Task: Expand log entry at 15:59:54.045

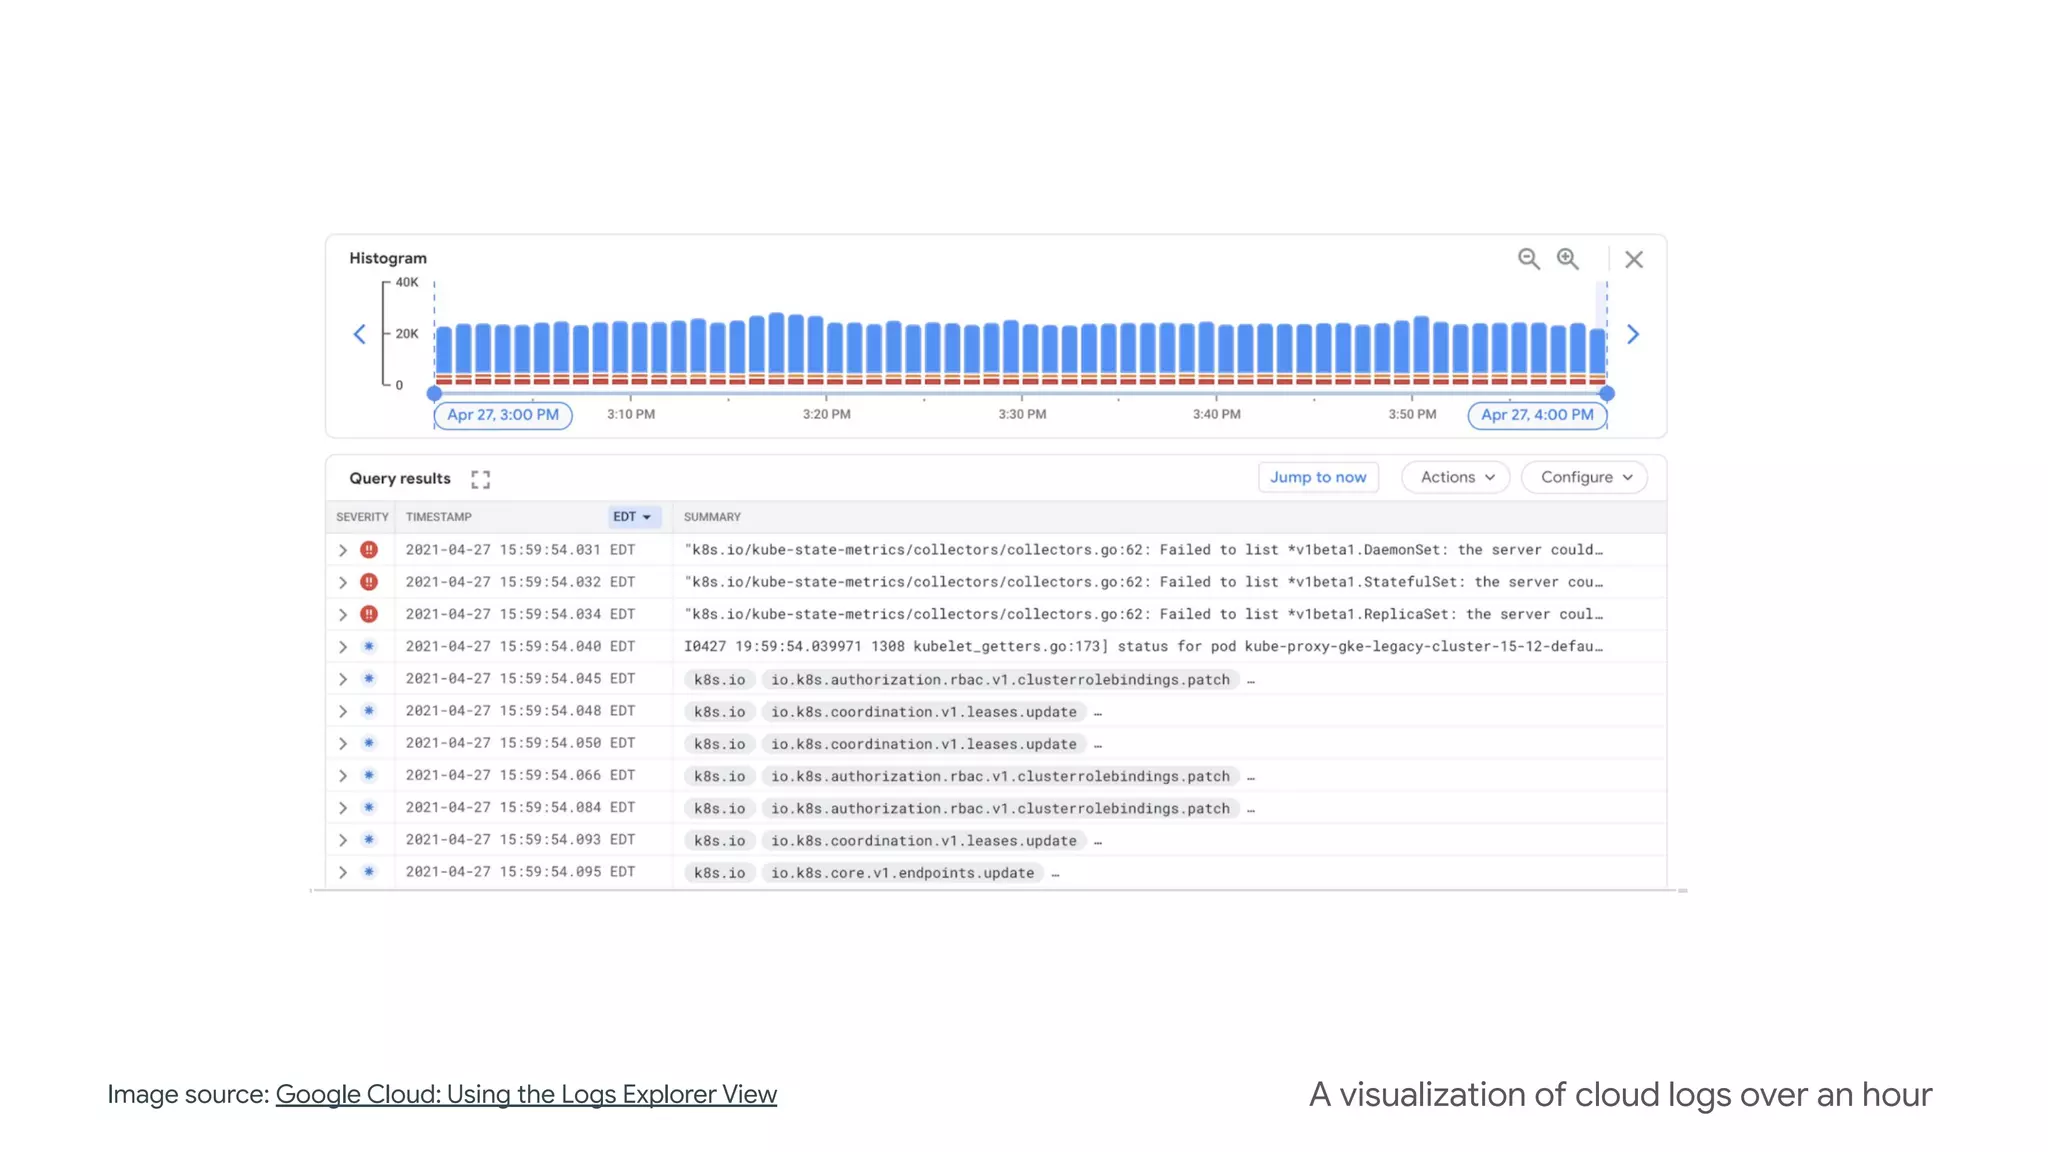Action: pyautogui.click(x=343, y=679)
